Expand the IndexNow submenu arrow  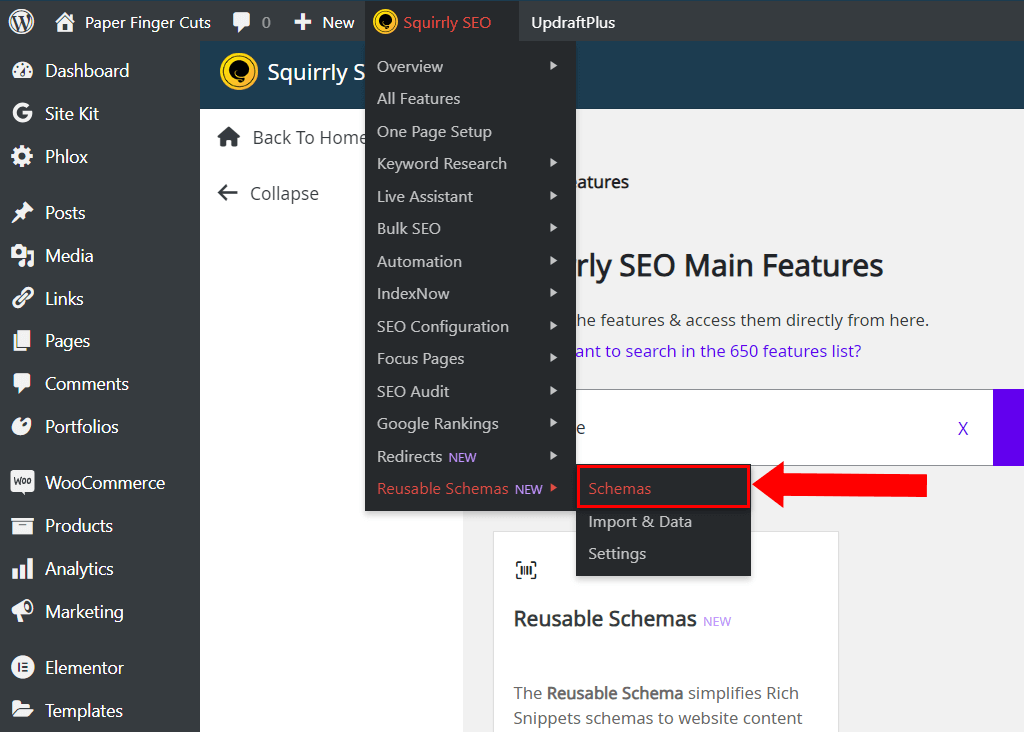[553, 293]
